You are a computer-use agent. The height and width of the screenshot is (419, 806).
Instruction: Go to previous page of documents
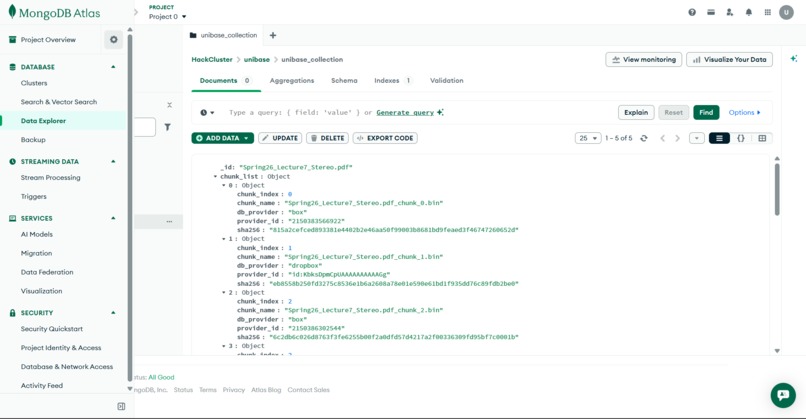click(663, 138)
